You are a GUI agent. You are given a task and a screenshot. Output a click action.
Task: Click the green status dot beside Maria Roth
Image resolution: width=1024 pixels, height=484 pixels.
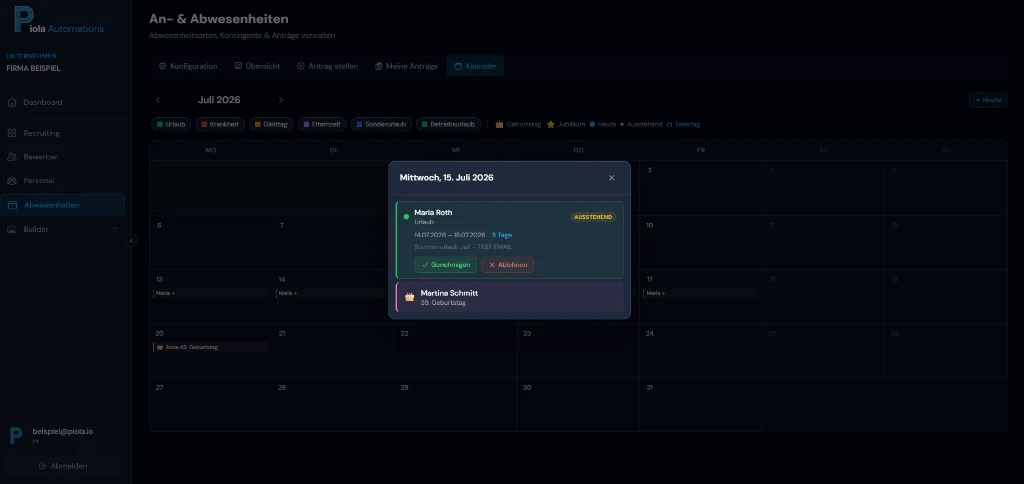[x=406, y=216]
